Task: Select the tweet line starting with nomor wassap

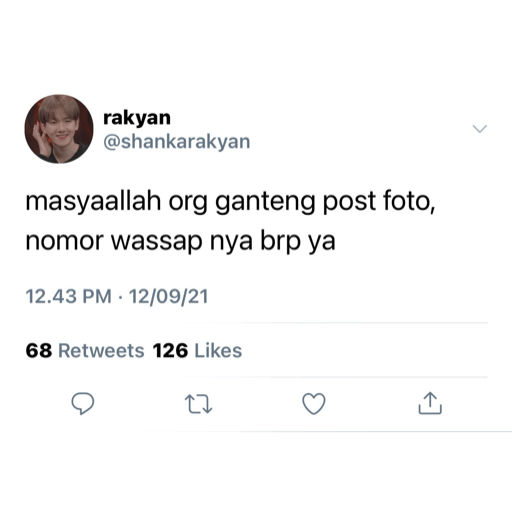Action: [x=180, y=241]
